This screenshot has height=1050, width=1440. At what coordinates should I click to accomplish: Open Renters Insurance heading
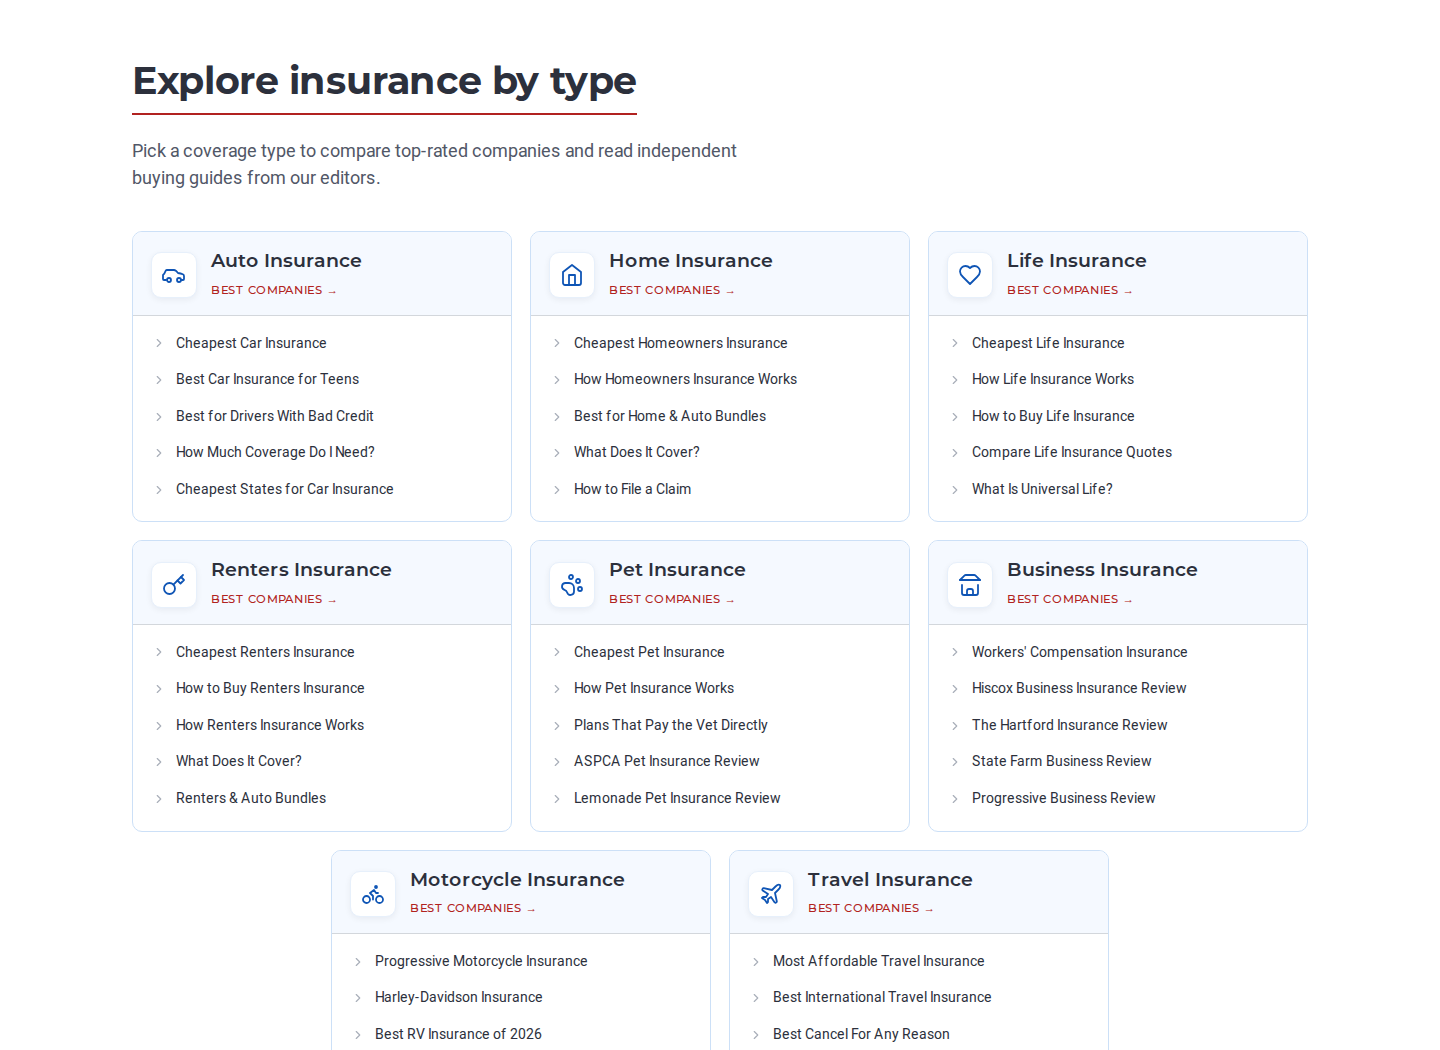301,570
